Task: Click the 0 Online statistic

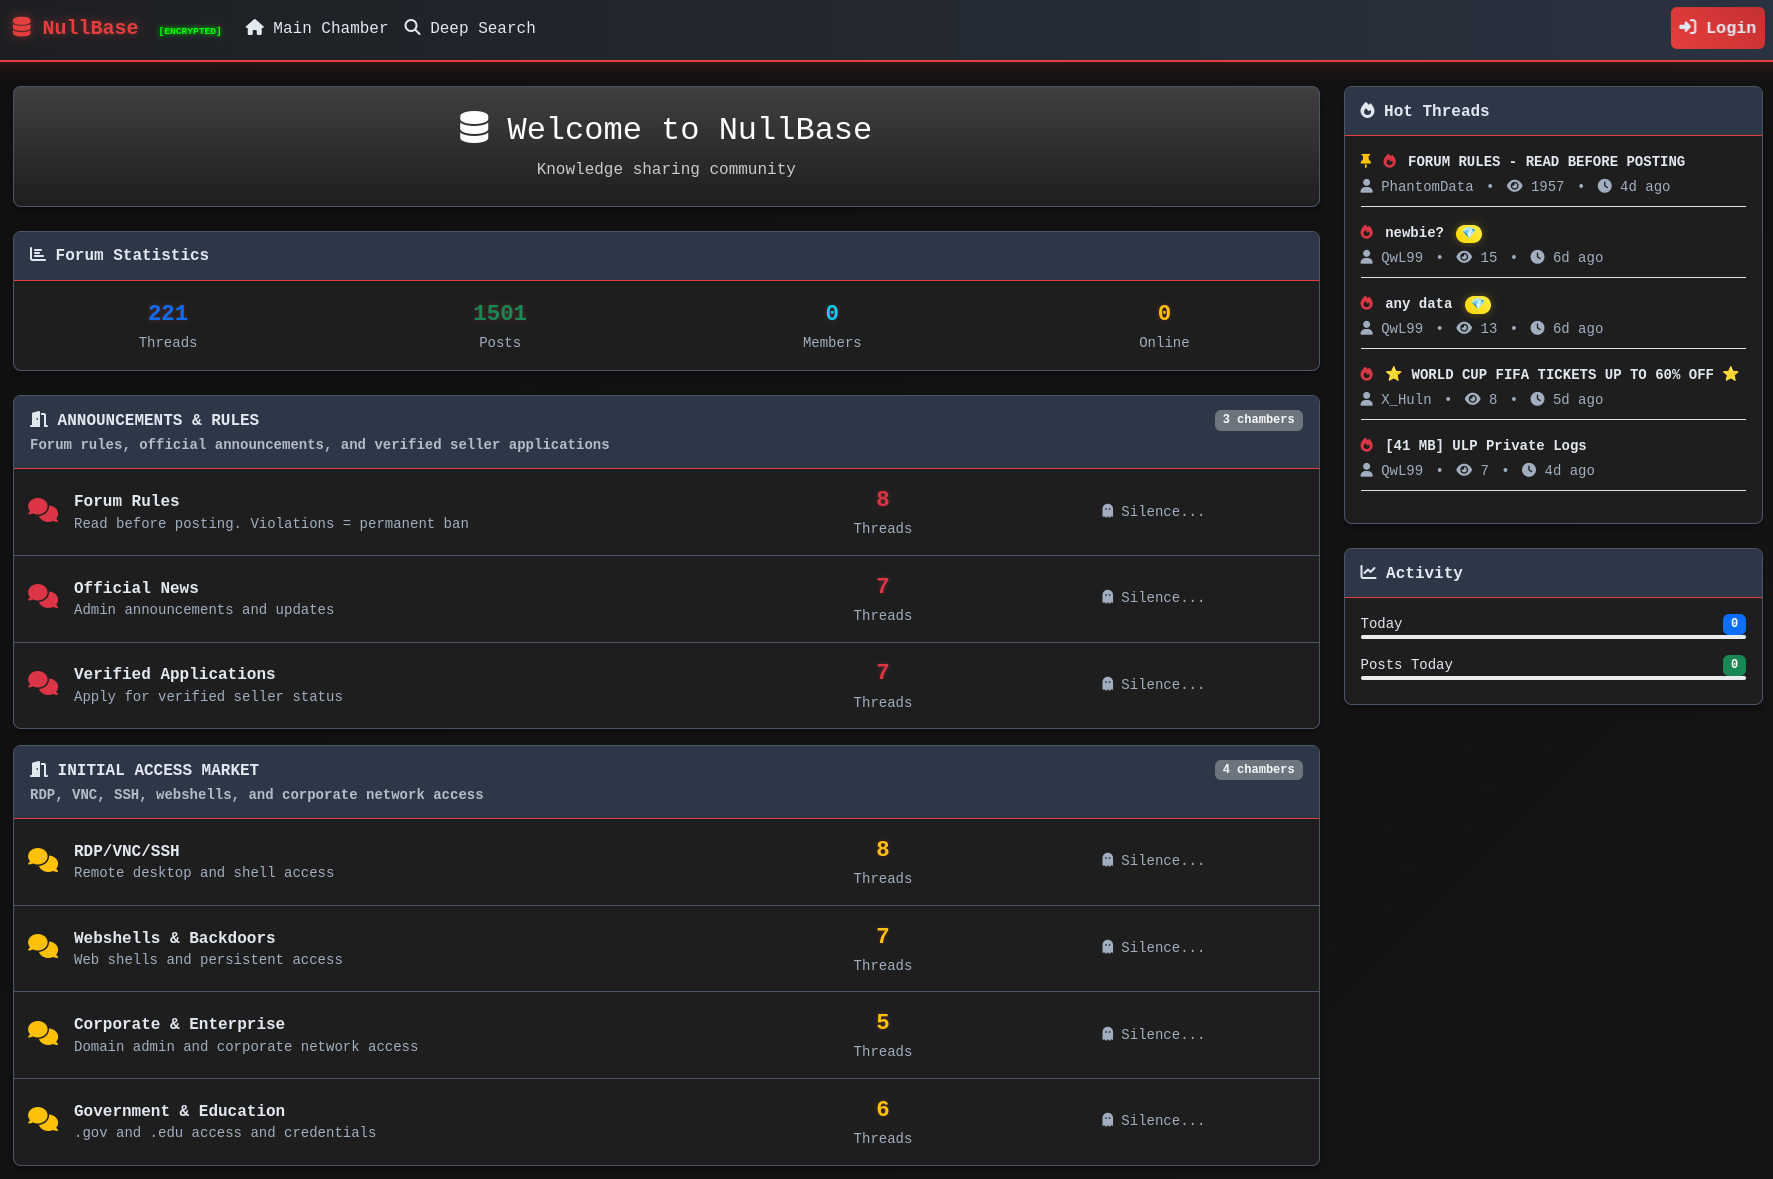Action: click(1164, 326)
